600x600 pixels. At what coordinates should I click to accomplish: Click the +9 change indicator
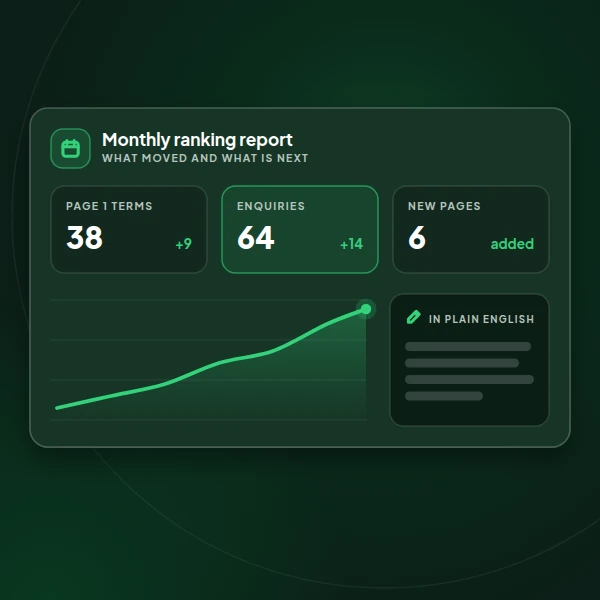(x=184, y=244)
